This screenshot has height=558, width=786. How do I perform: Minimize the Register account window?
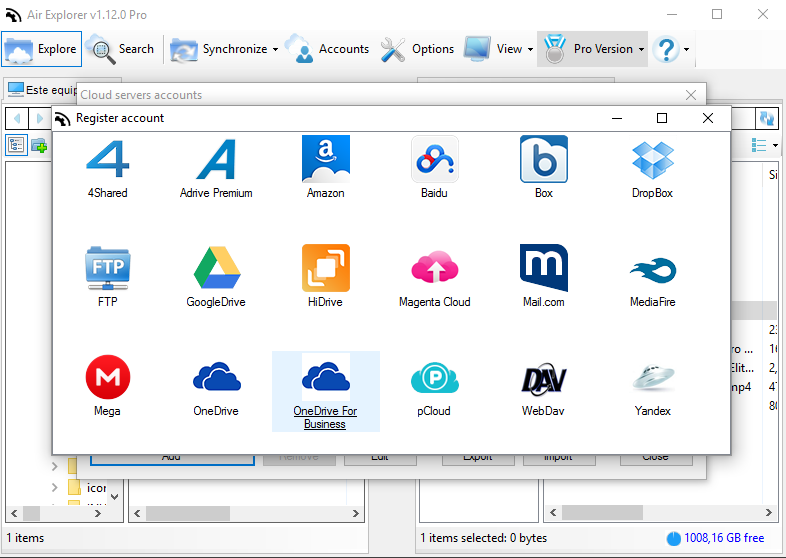[x=617, y=118]
